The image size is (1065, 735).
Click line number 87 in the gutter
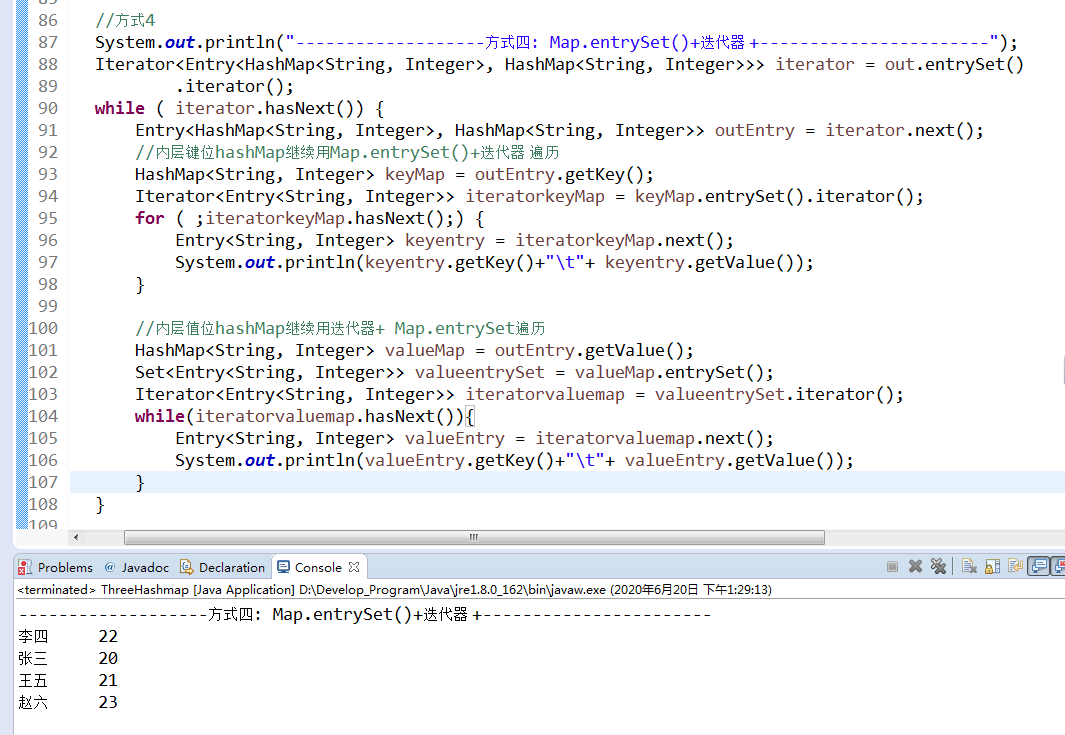coord(48,42)
